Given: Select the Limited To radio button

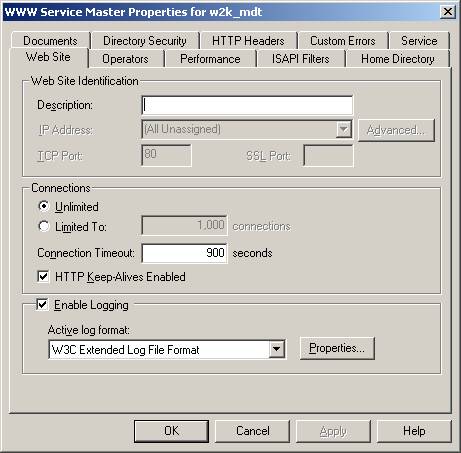Looking at the screenshot, I should (44, 226).
